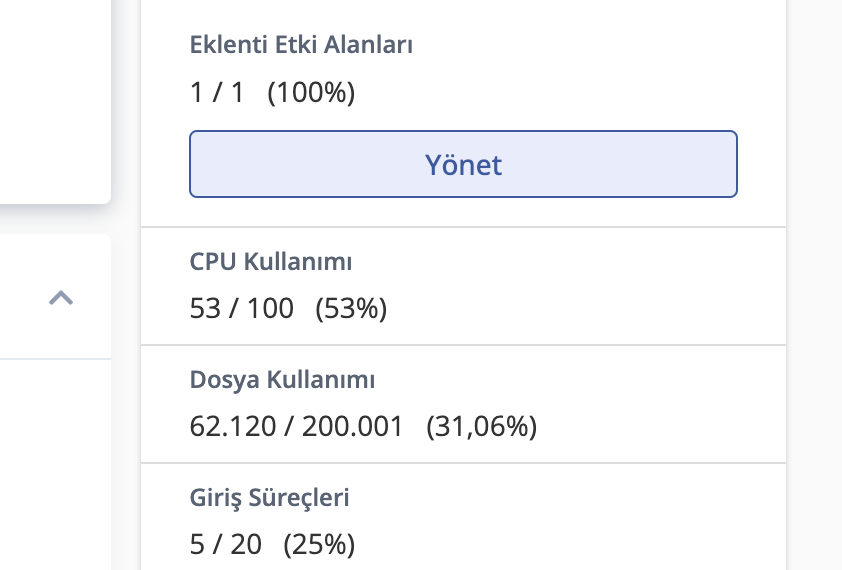Click the (100%) addon domains percentage
The image size is (842, 570).
tap(311, 93)
